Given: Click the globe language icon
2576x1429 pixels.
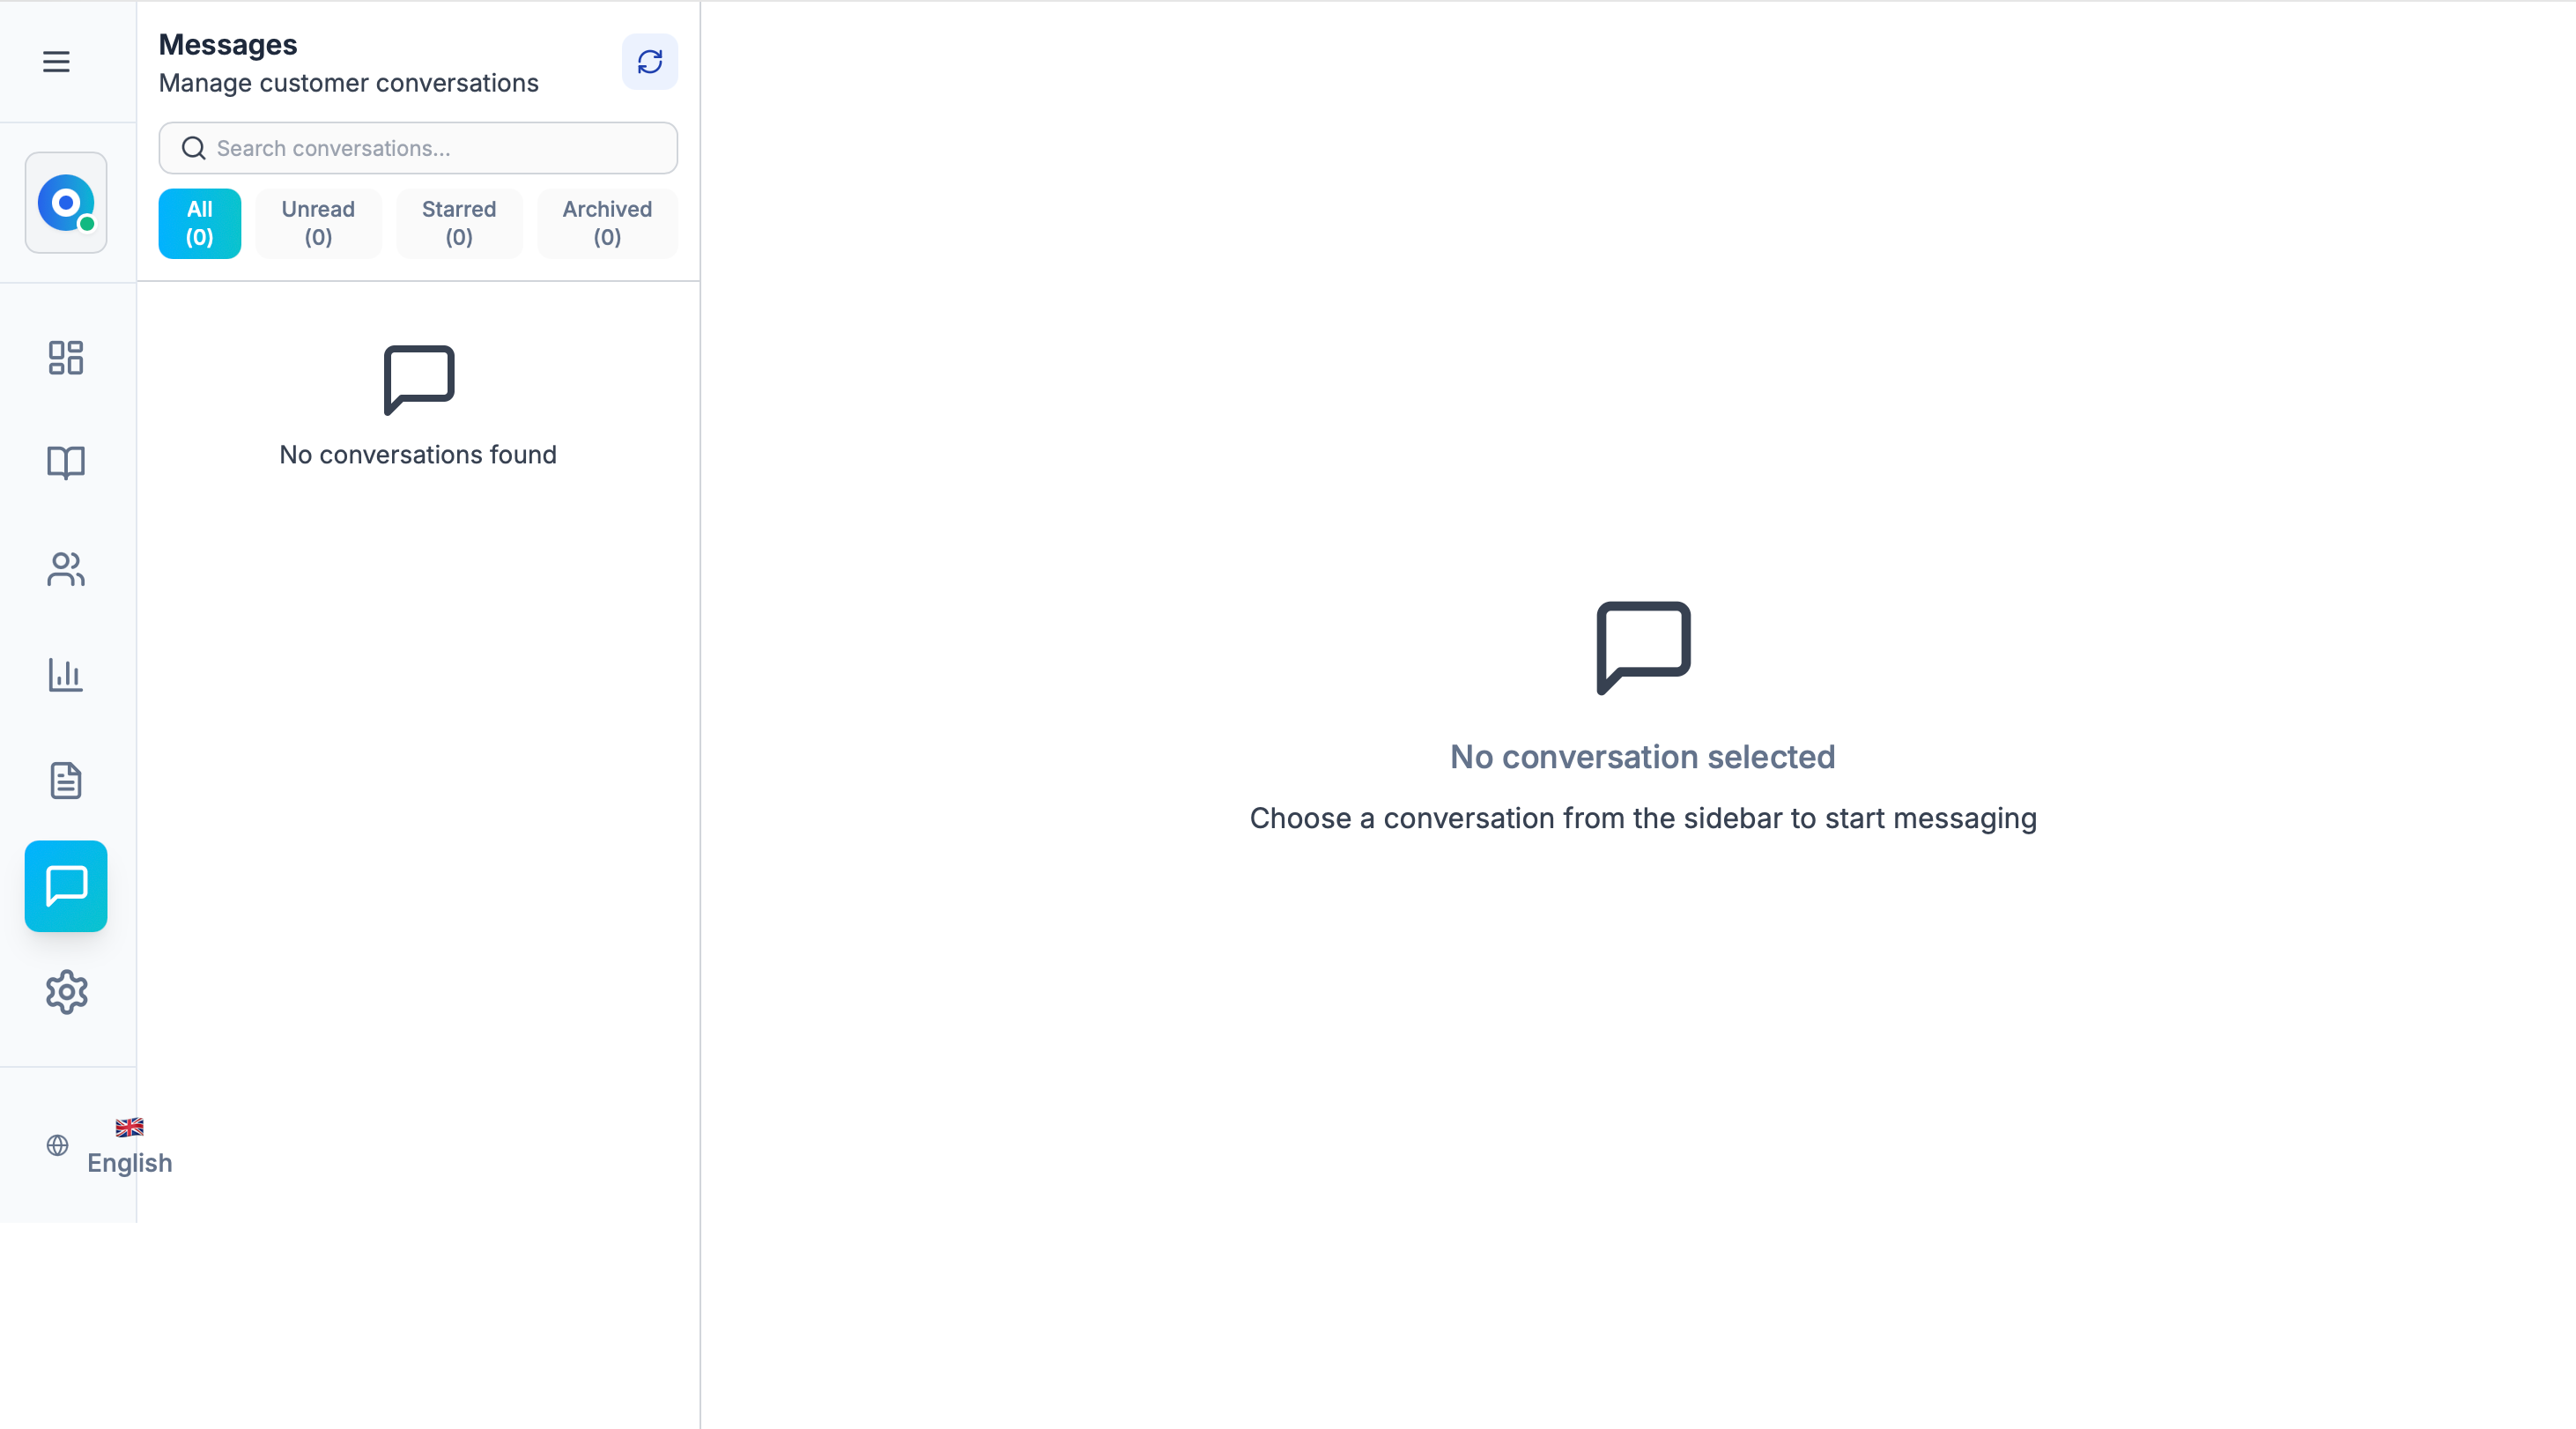Looking at the screenshot, I should pyautogui.click(x=58, y=1145).
